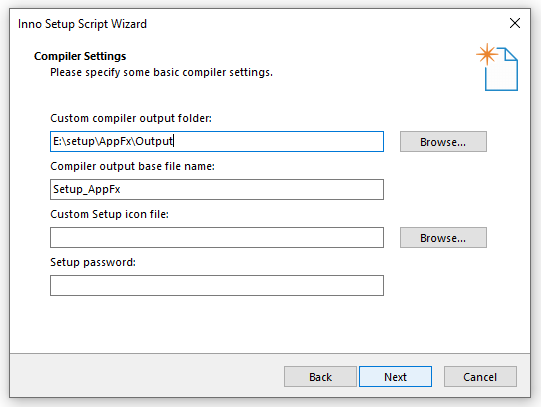Focus the Custom compiler output folder field
Image resolution: width=541 pixels, height=407 pixels.
[217, 141]
